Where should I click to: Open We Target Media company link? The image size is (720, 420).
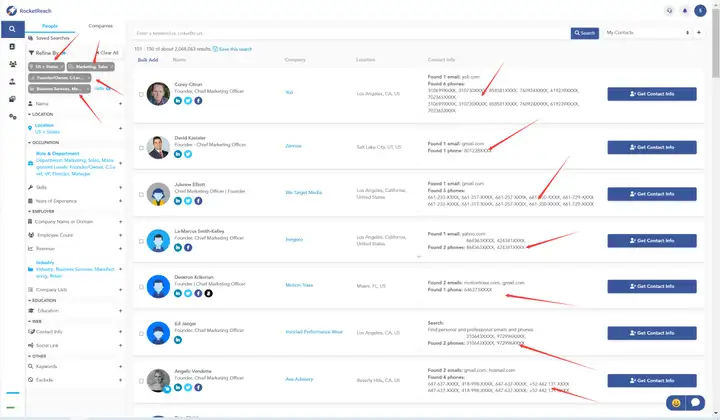[x=304, y=193]
